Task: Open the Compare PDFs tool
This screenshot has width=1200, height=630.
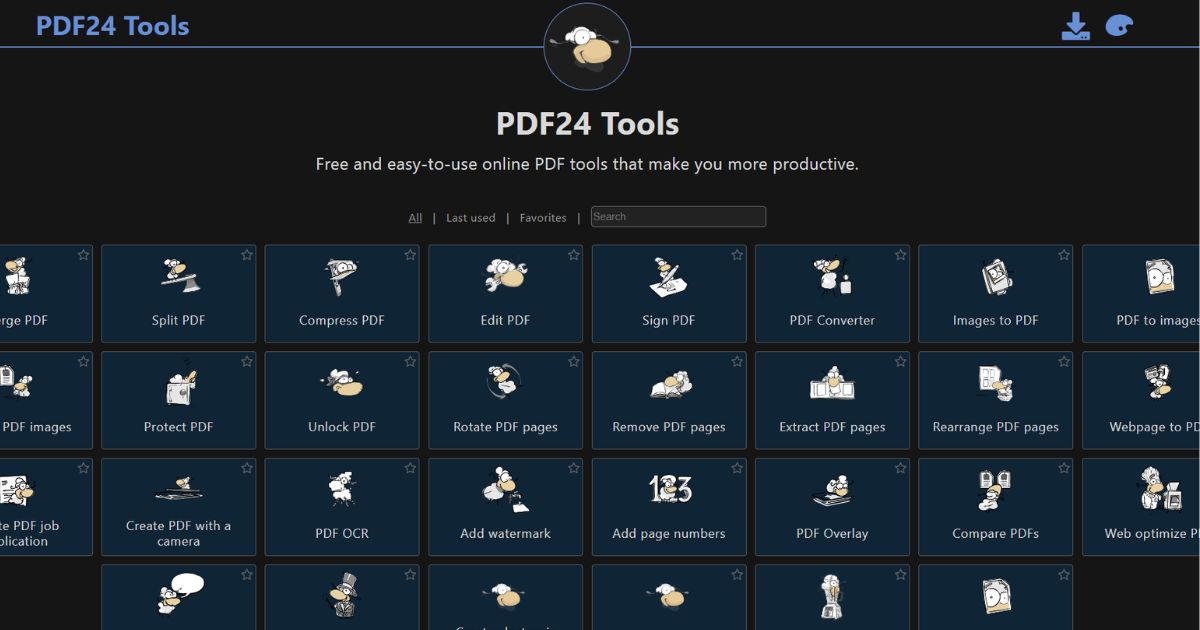Action: (995, 506)
